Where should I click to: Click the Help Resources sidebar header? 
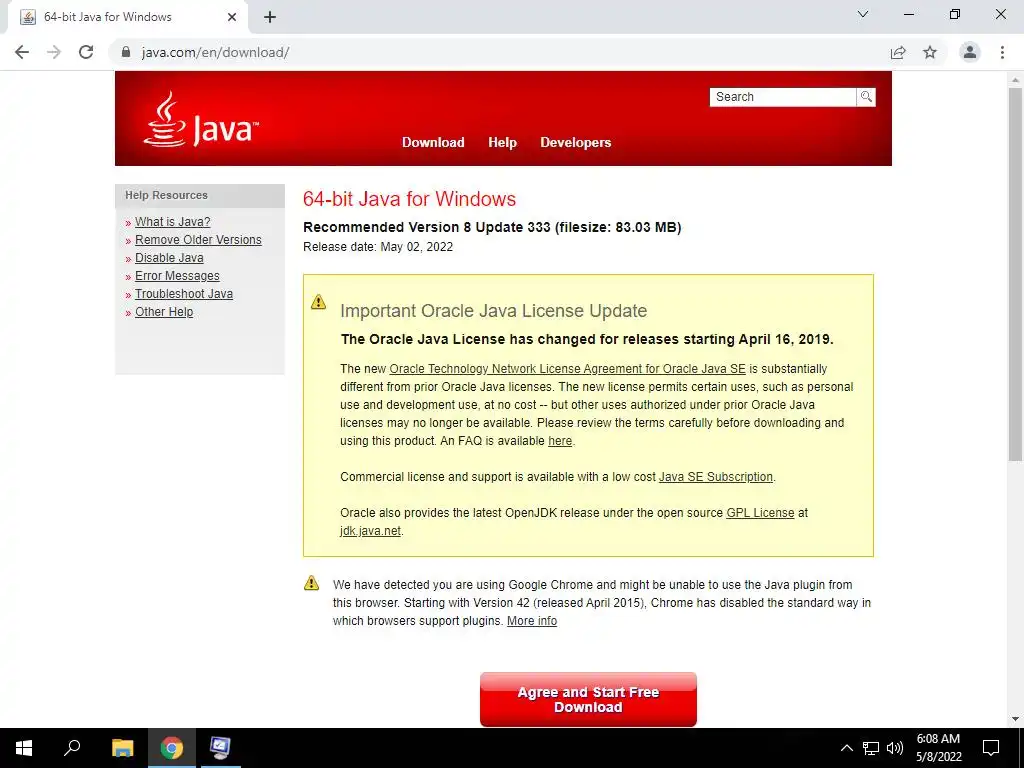(200, 195)
